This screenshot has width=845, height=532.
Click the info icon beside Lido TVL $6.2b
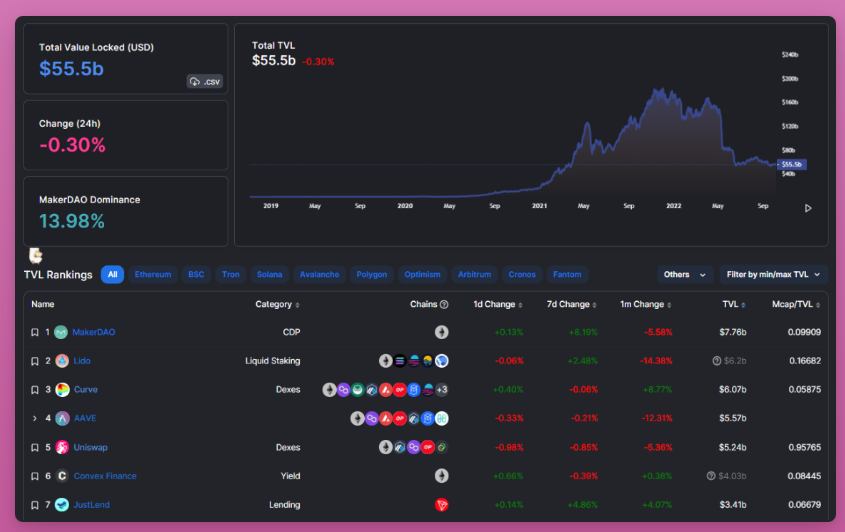tap(717, 361)
